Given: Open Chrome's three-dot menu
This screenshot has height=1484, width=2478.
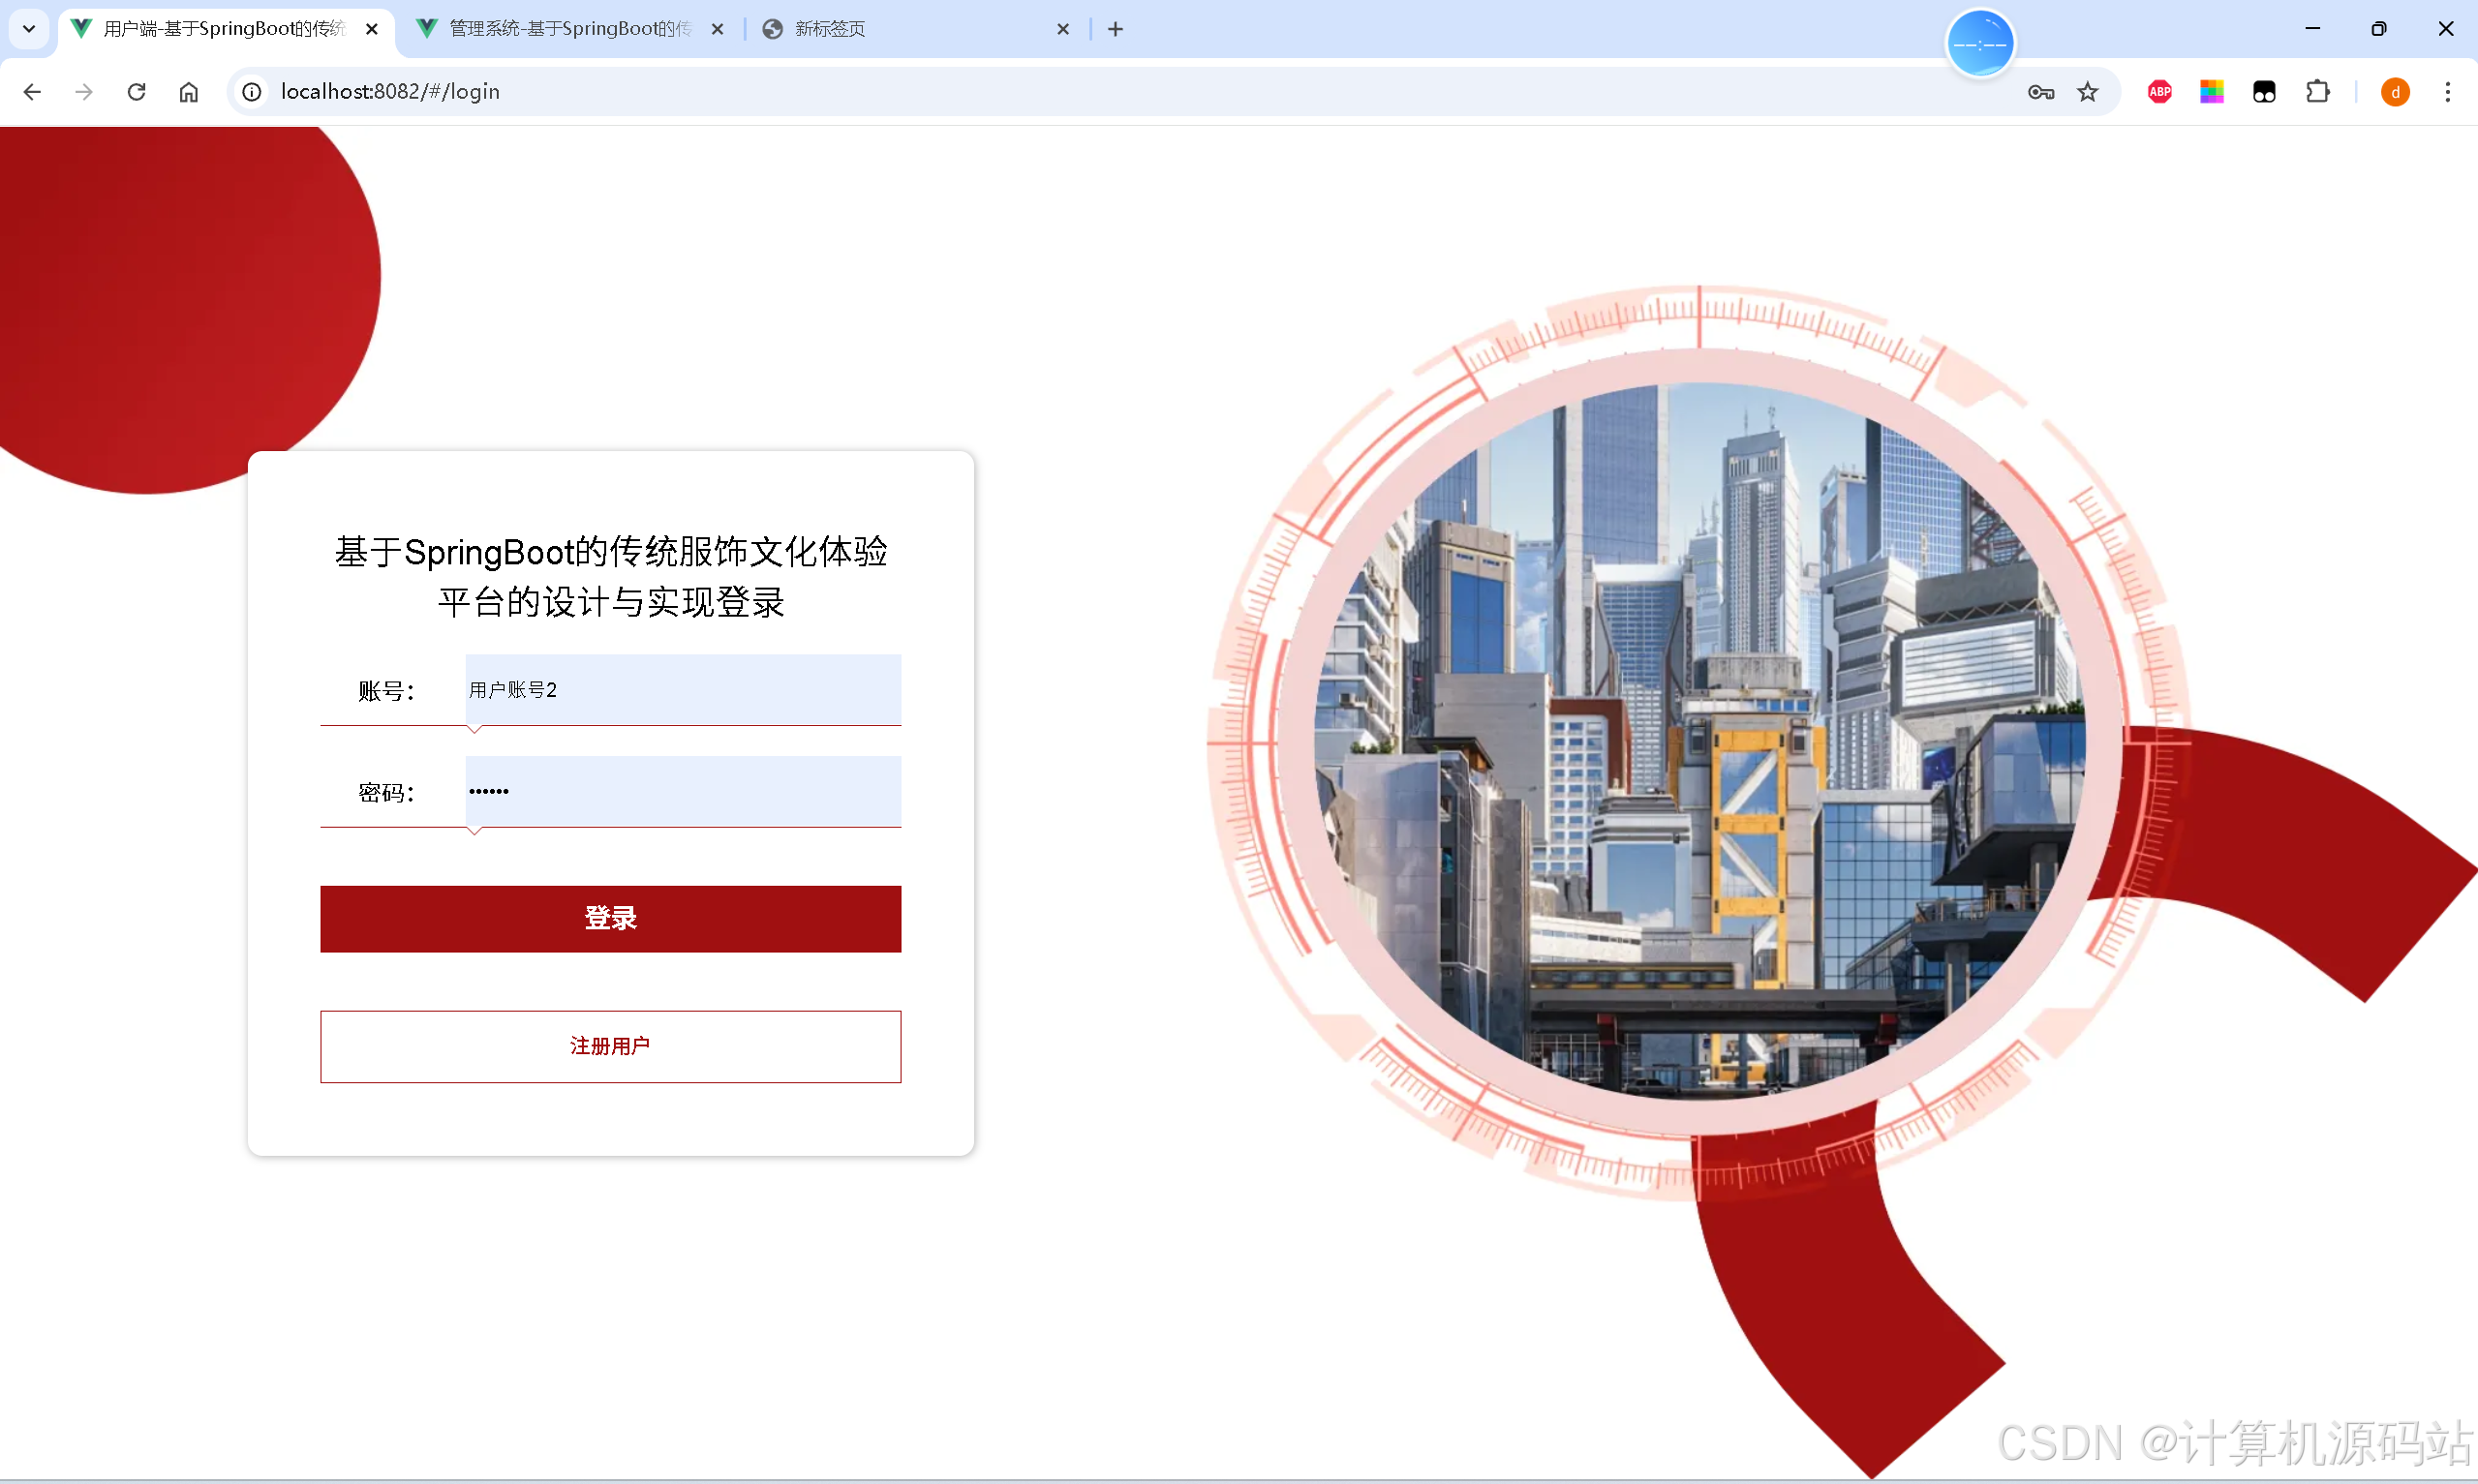Looking at the screenshot, I should 2447,92.
